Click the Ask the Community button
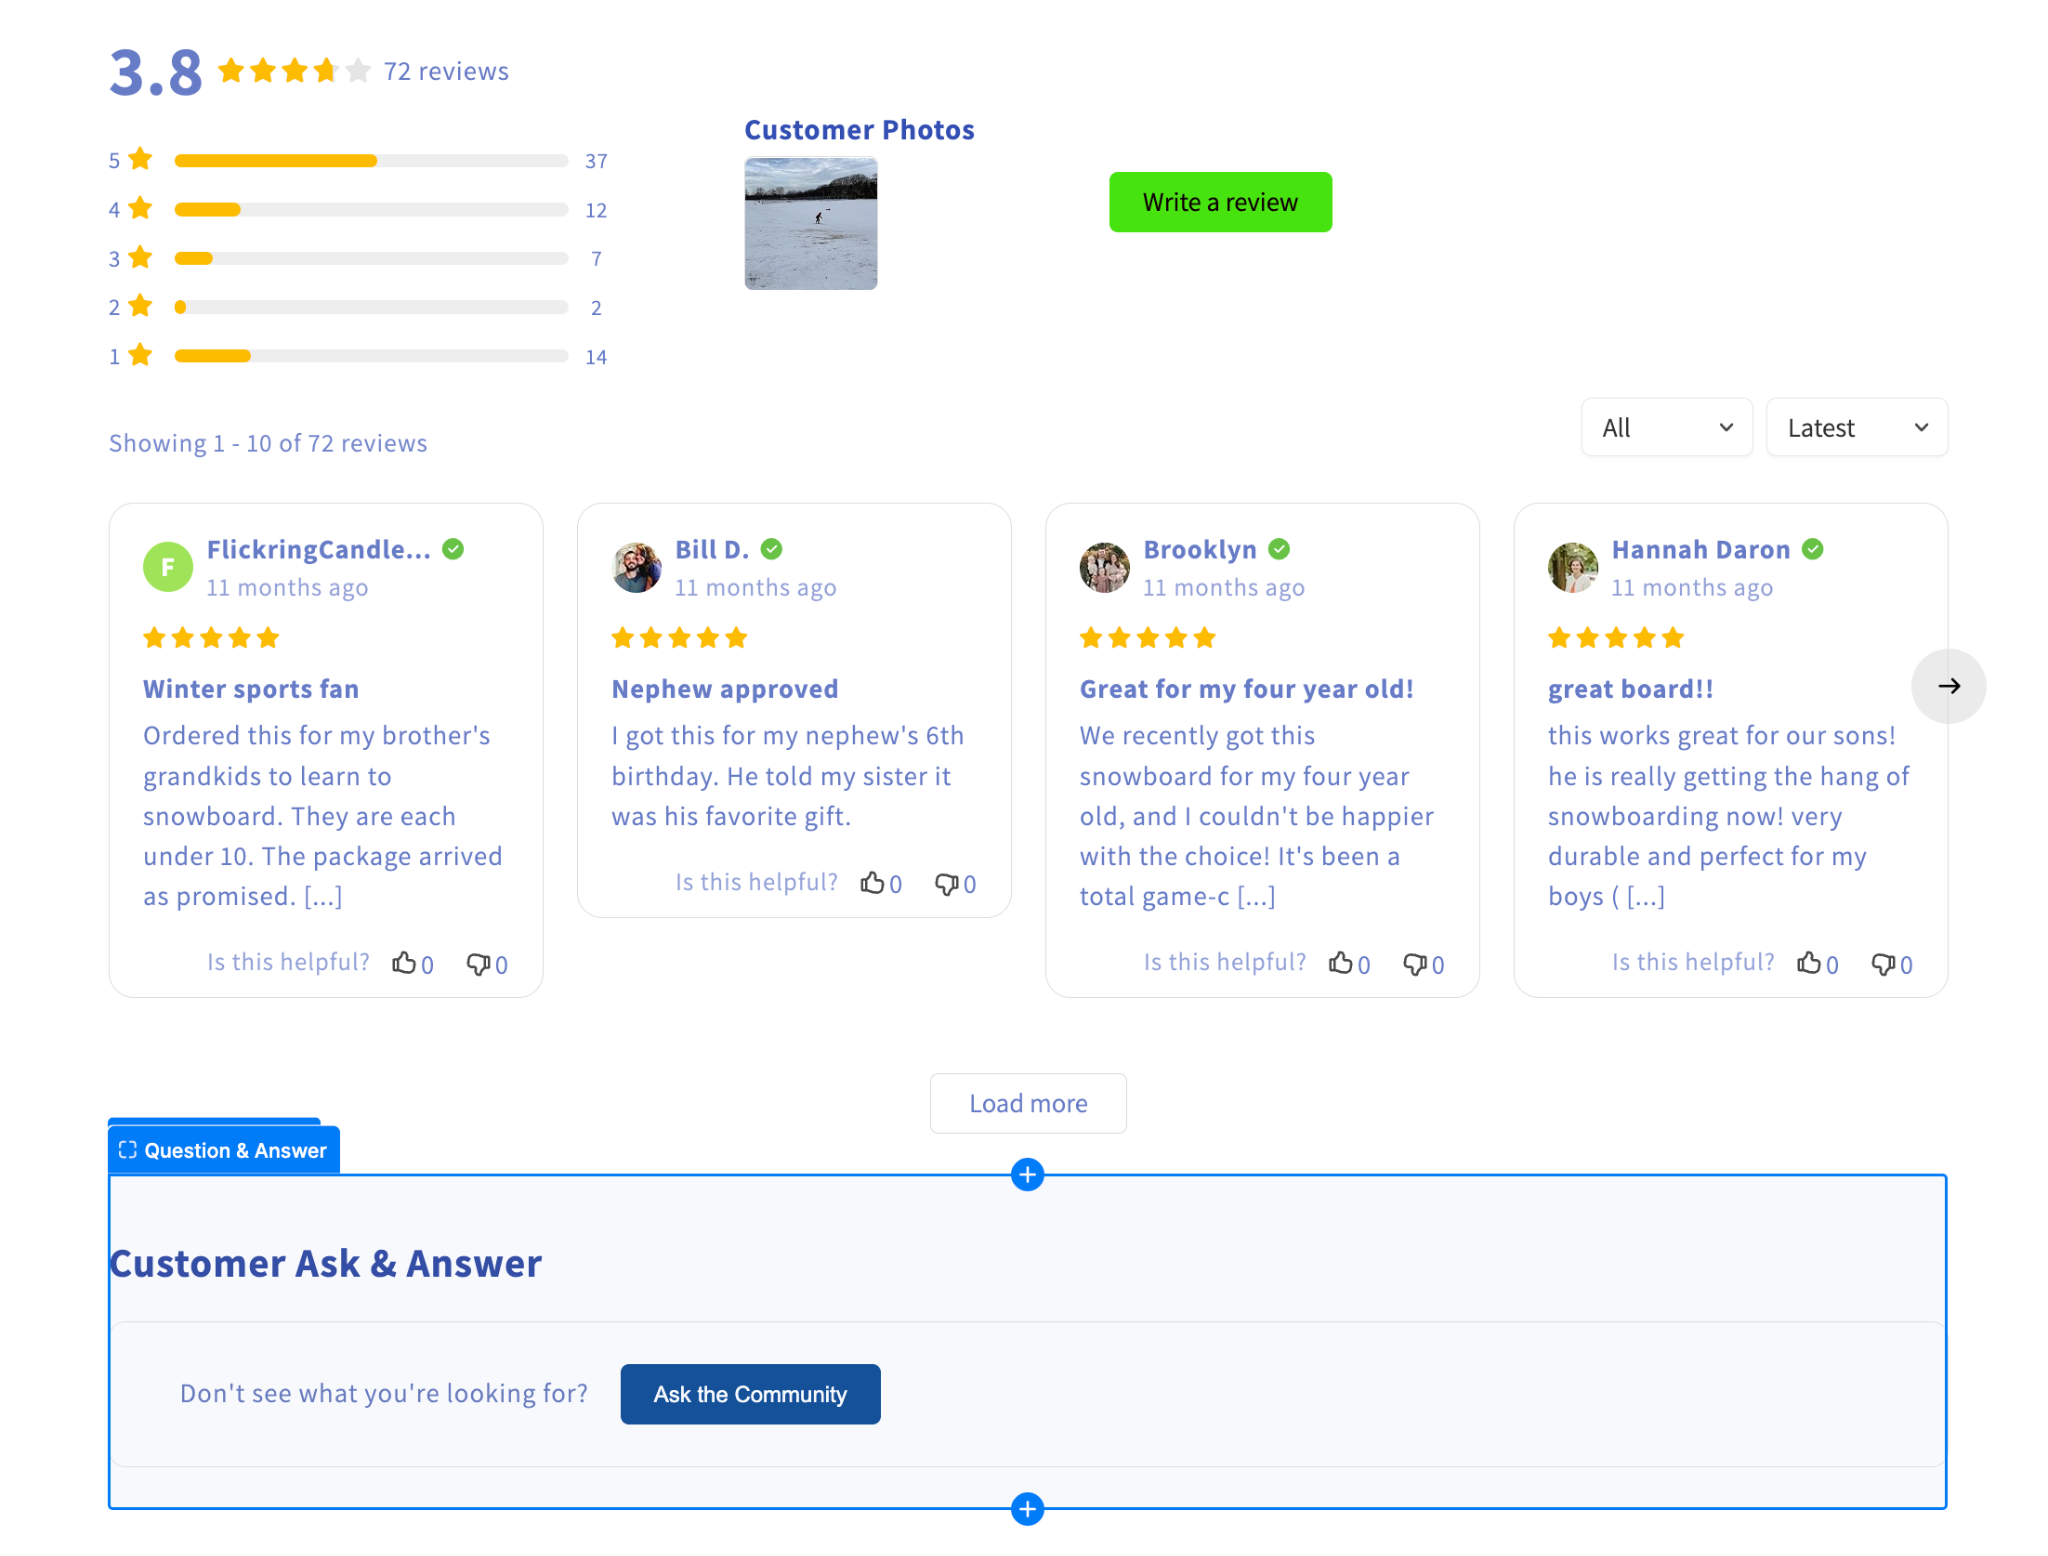Screen dimensions: 2048x1556 [750, 1394]
